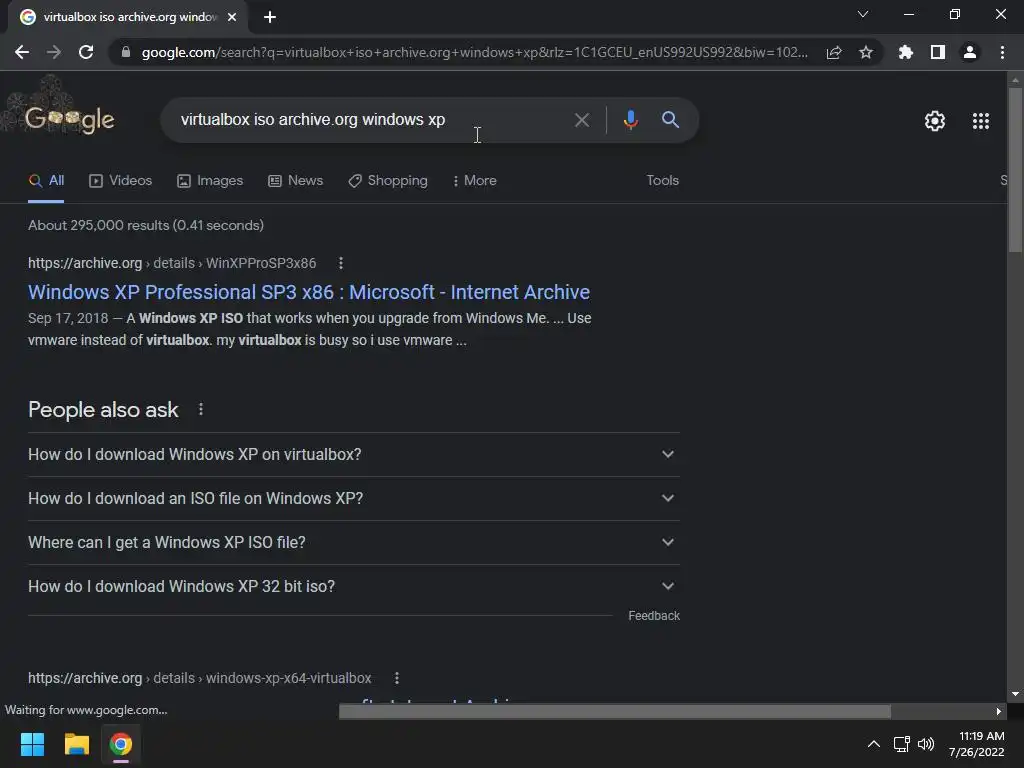Image resolution: width=1024 pixels, height=768 pixels.
Task: Click the vertical scrollbar thumb
Action: (x=1015, y=168)
